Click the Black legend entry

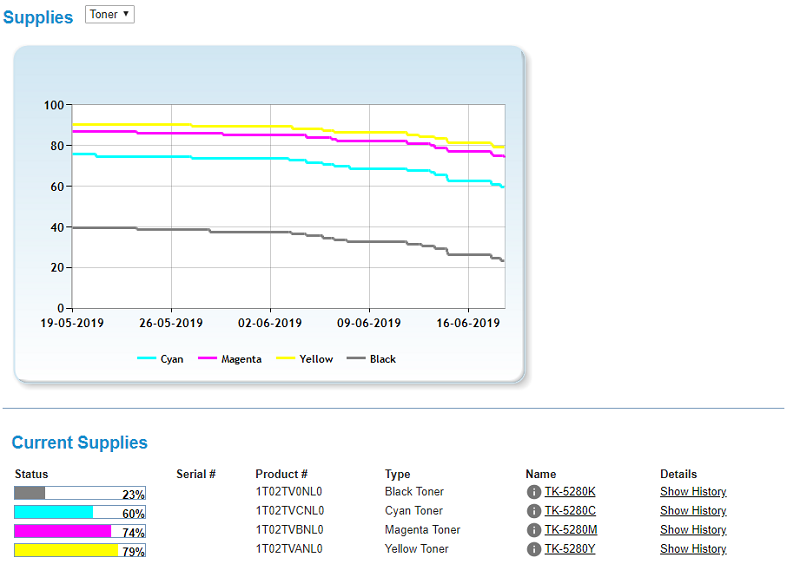pos(371,359)
